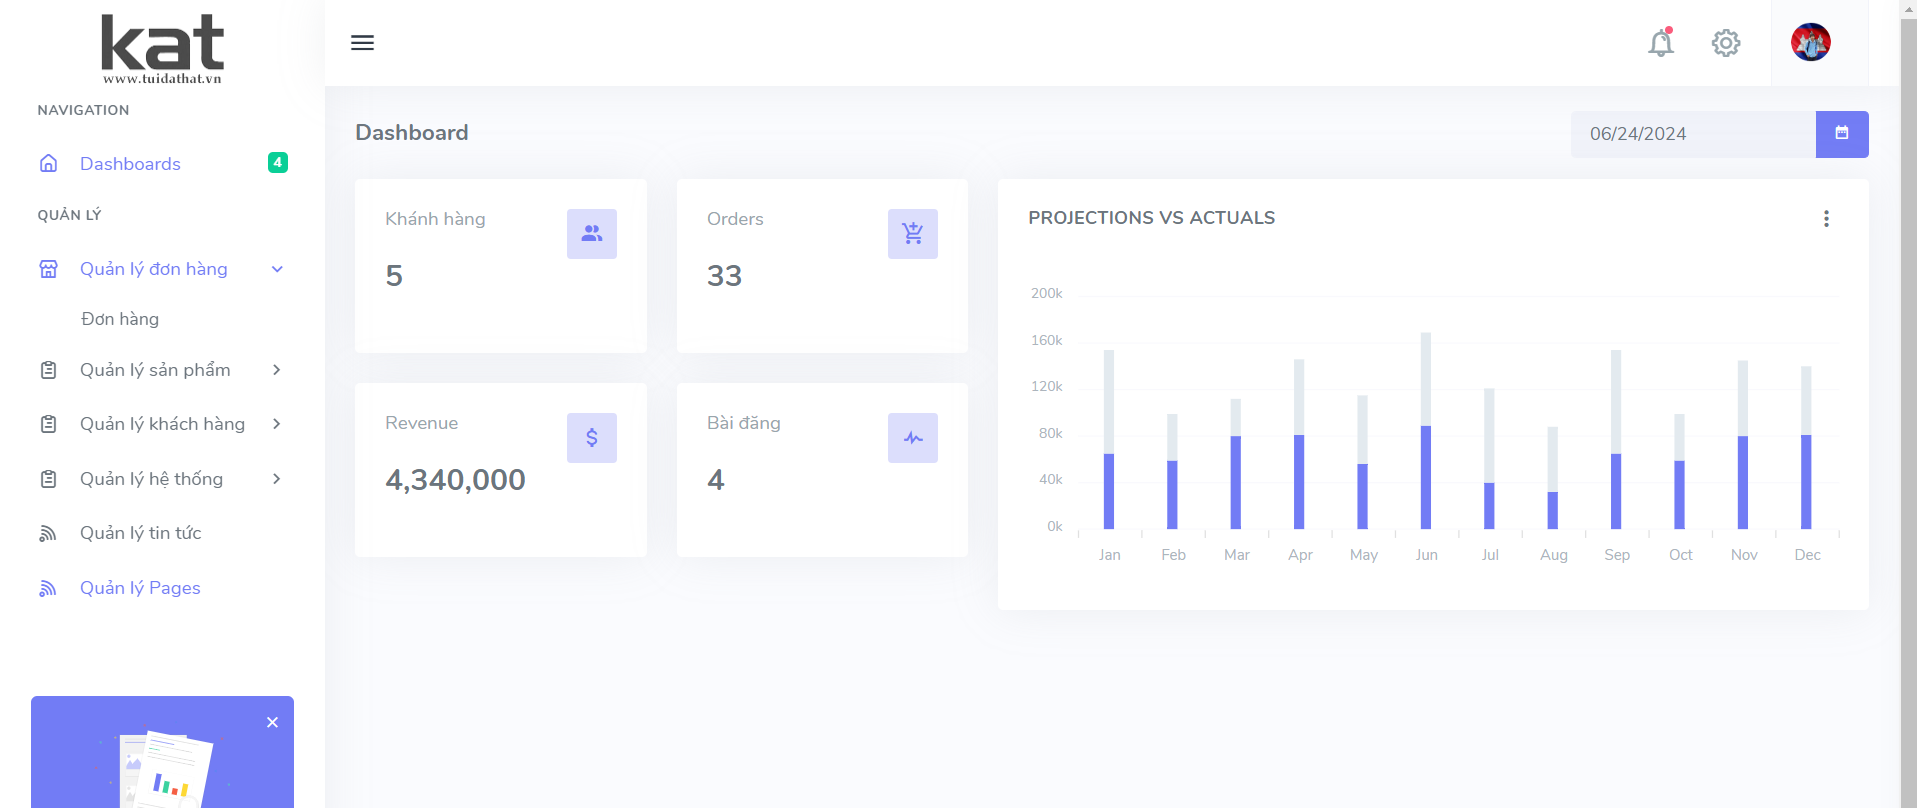This screenshot has height=808, width=1917.
Task: Click the Quản lý đơn hàng chevron
Action: [277, 269]
